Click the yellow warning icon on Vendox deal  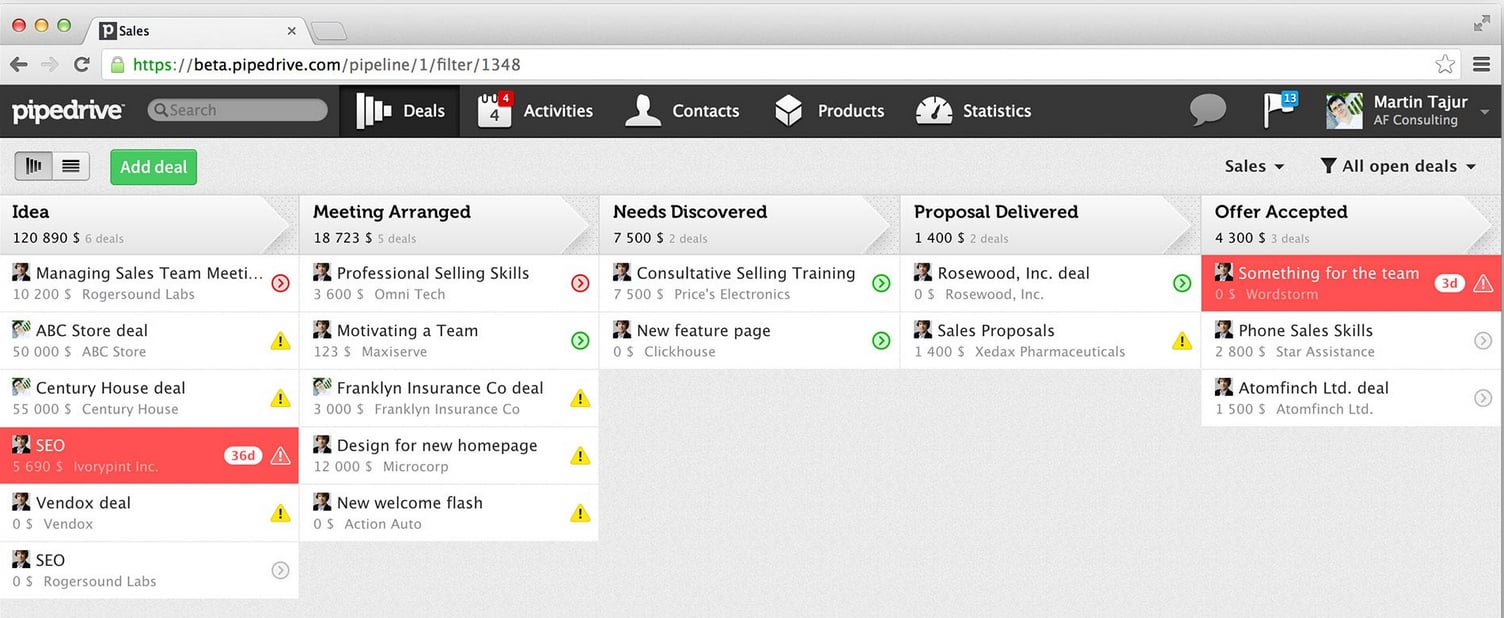coord(280,513)
